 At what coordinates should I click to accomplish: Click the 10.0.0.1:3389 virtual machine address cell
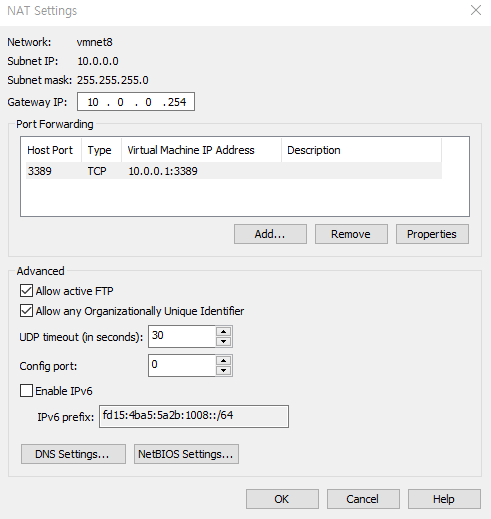click(163, 171)
